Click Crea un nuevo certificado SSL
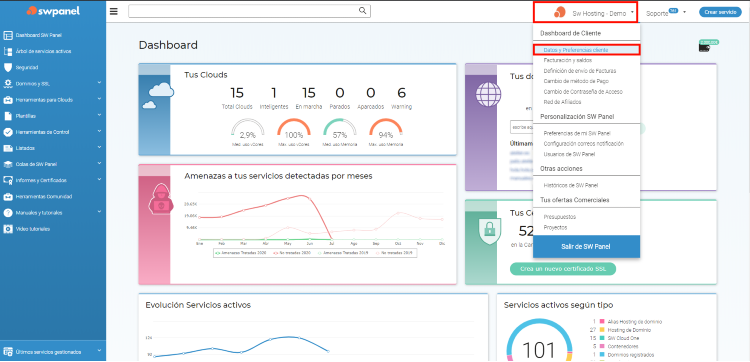The image size is (750, 362). [562, 269]
